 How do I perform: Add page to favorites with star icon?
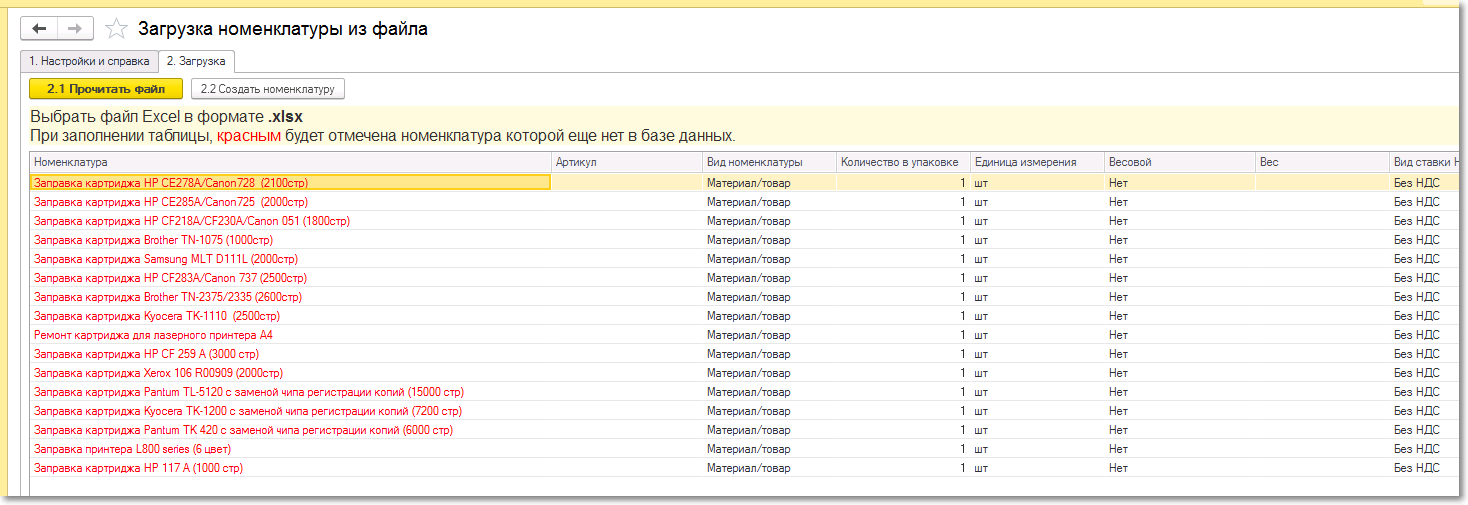(x=116, y=29)
